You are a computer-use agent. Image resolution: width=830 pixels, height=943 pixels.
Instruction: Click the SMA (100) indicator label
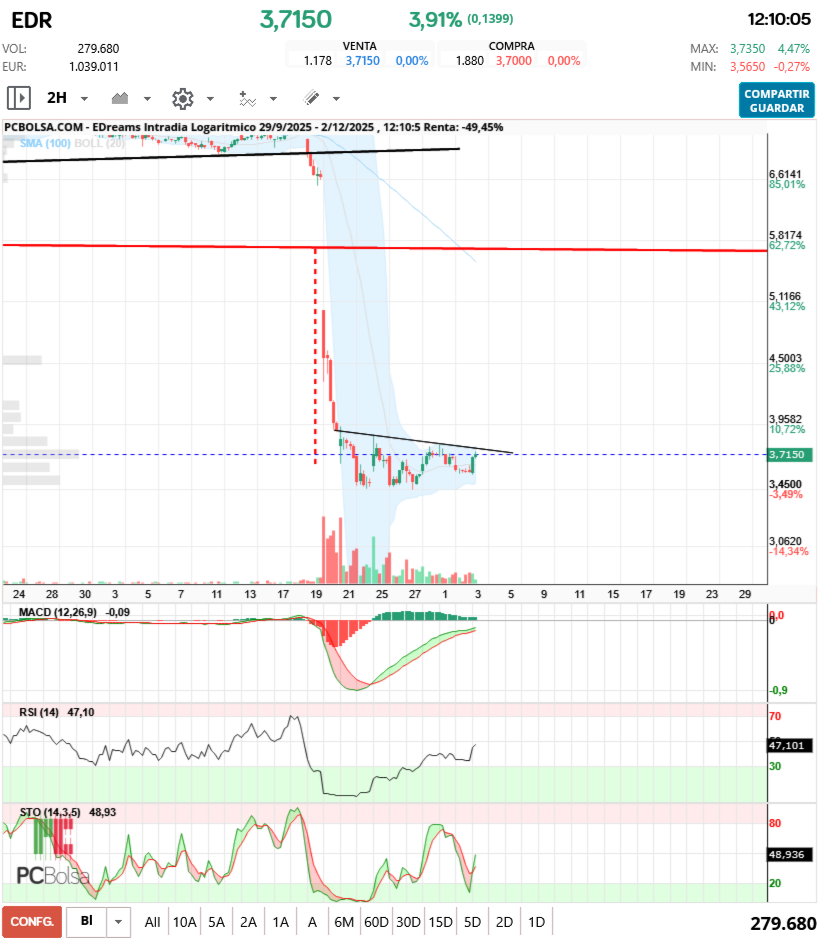tap(45, 143)
